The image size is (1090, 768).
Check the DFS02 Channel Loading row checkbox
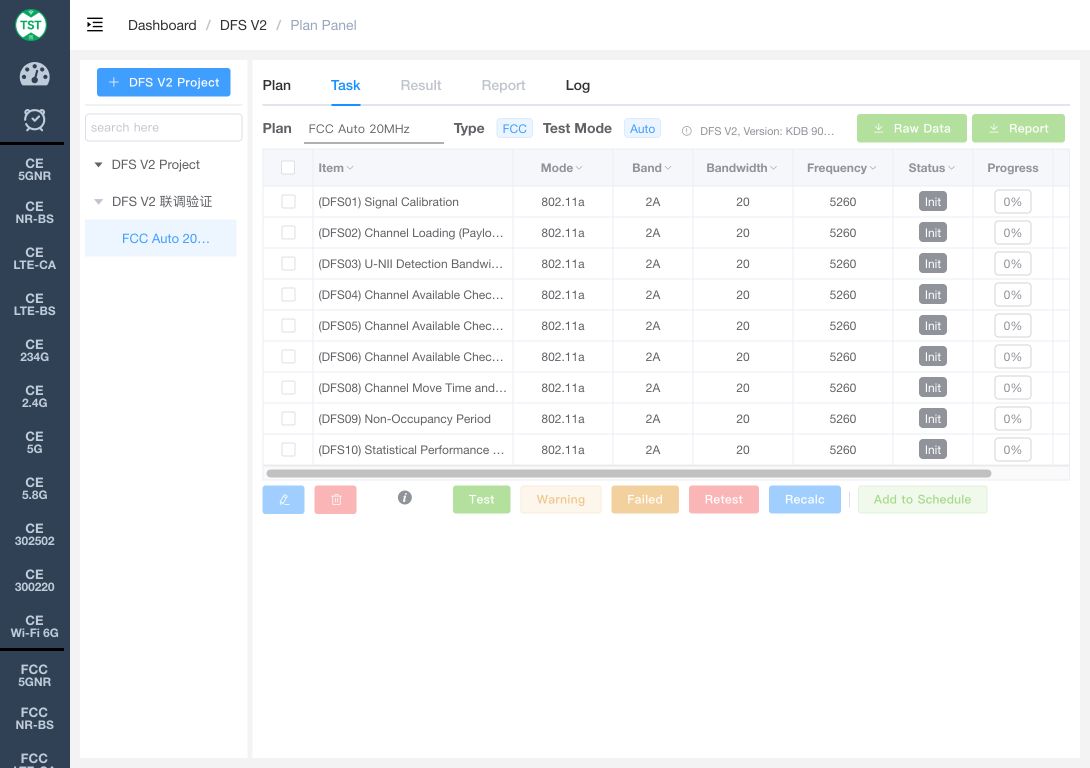[288, 233]
